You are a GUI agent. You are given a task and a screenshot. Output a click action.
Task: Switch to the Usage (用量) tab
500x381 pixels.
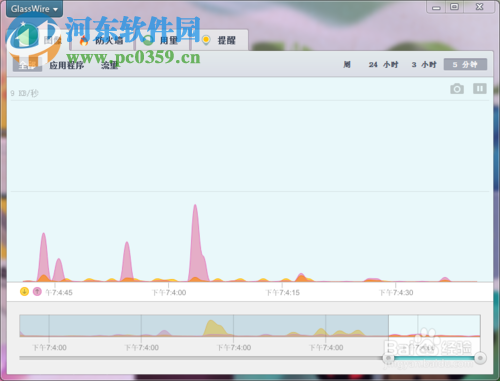click(162, 40)
